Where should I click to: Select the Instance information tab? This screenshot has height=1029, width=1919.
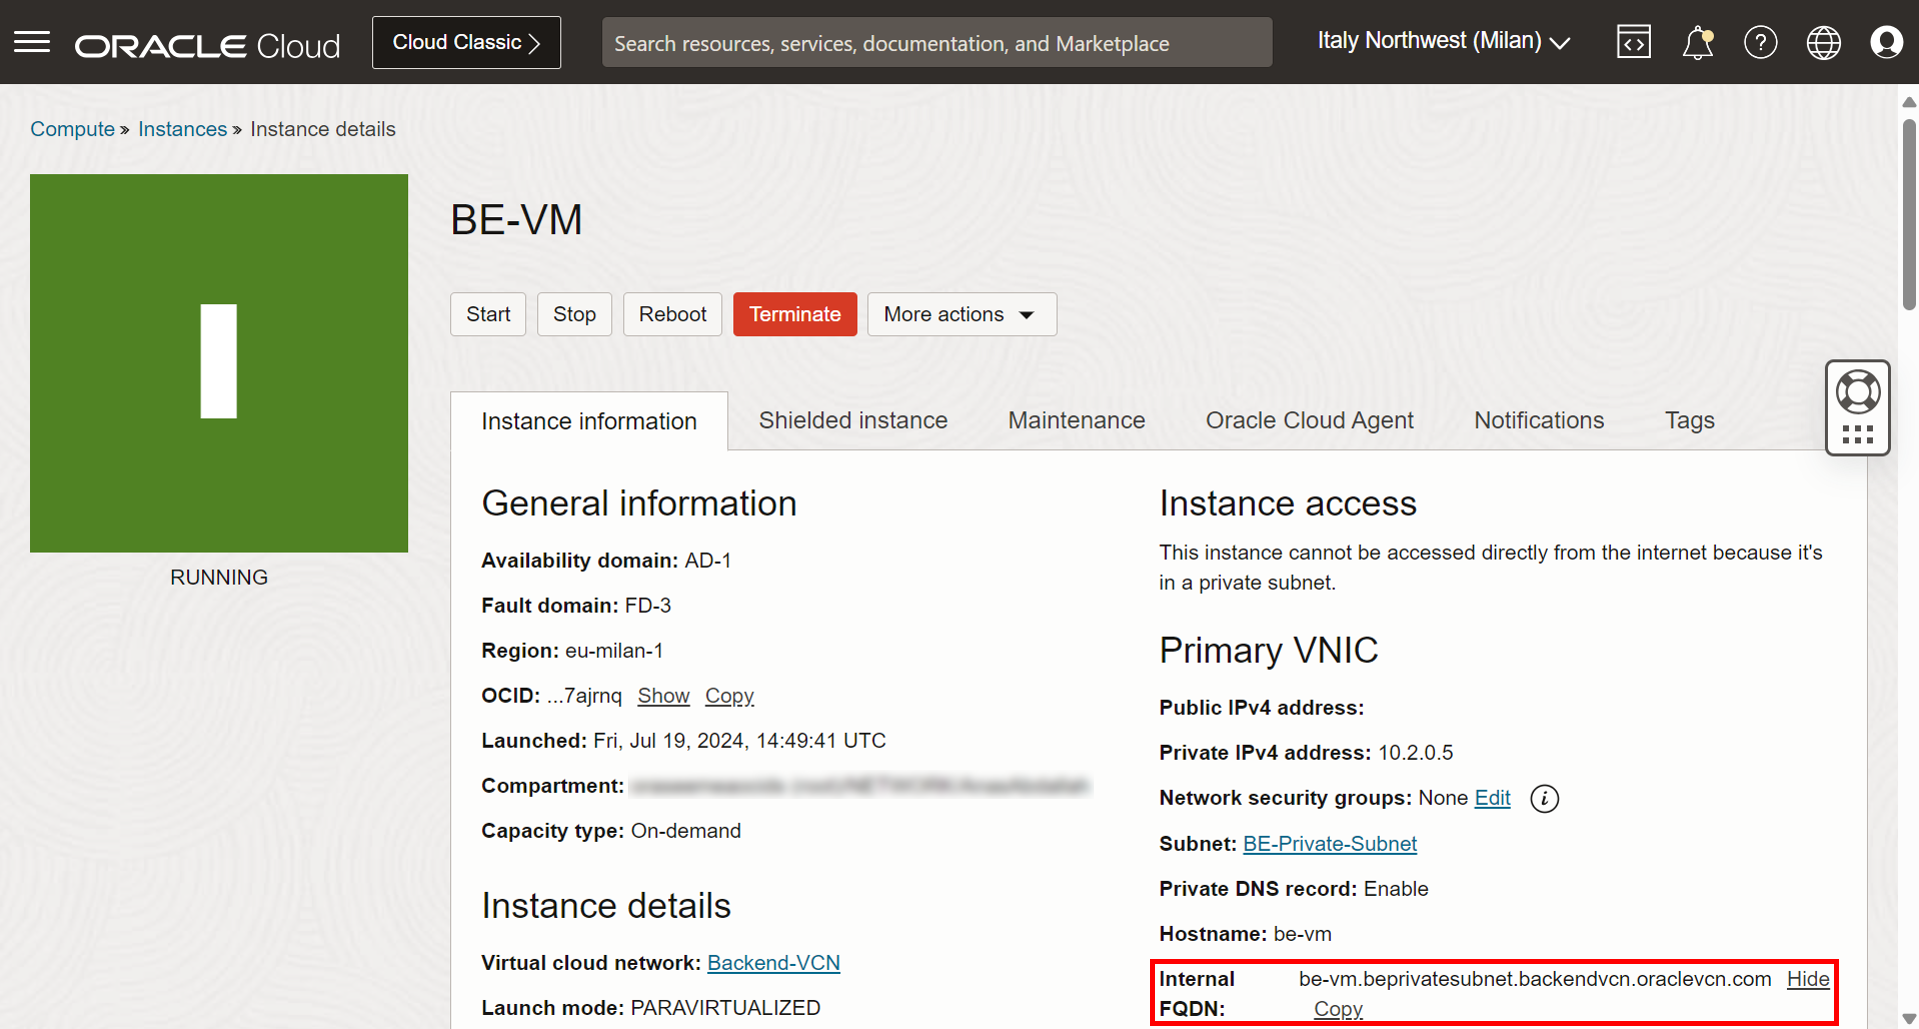point(589,421)
